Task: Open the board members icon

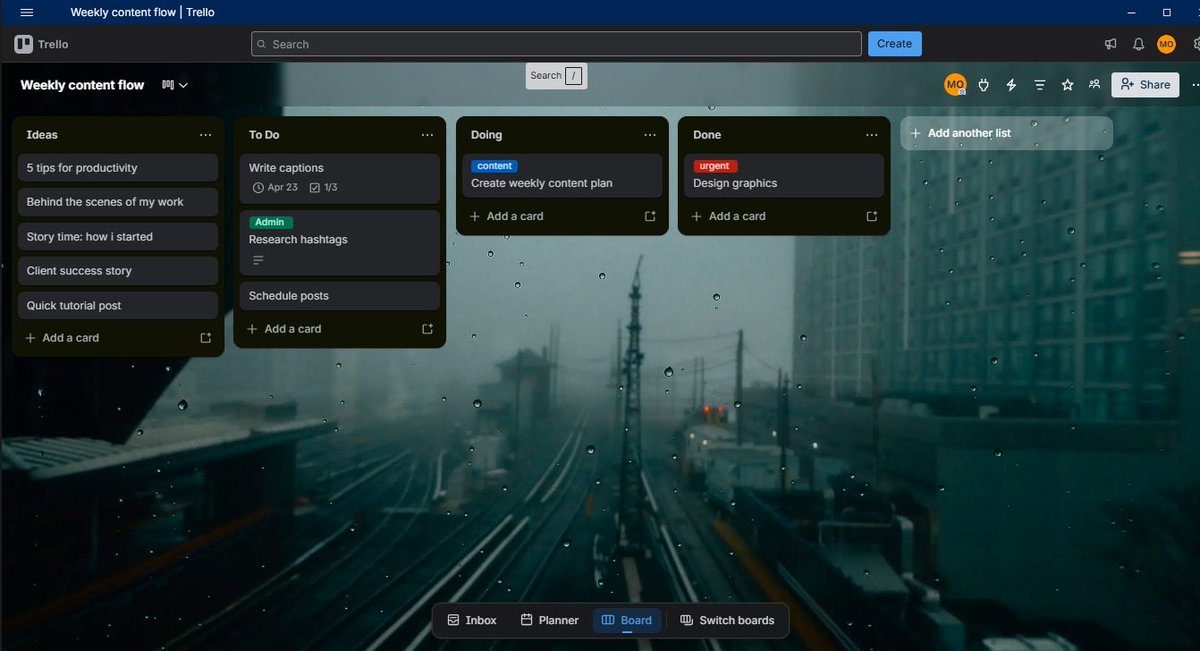Action: [1094, 85]
